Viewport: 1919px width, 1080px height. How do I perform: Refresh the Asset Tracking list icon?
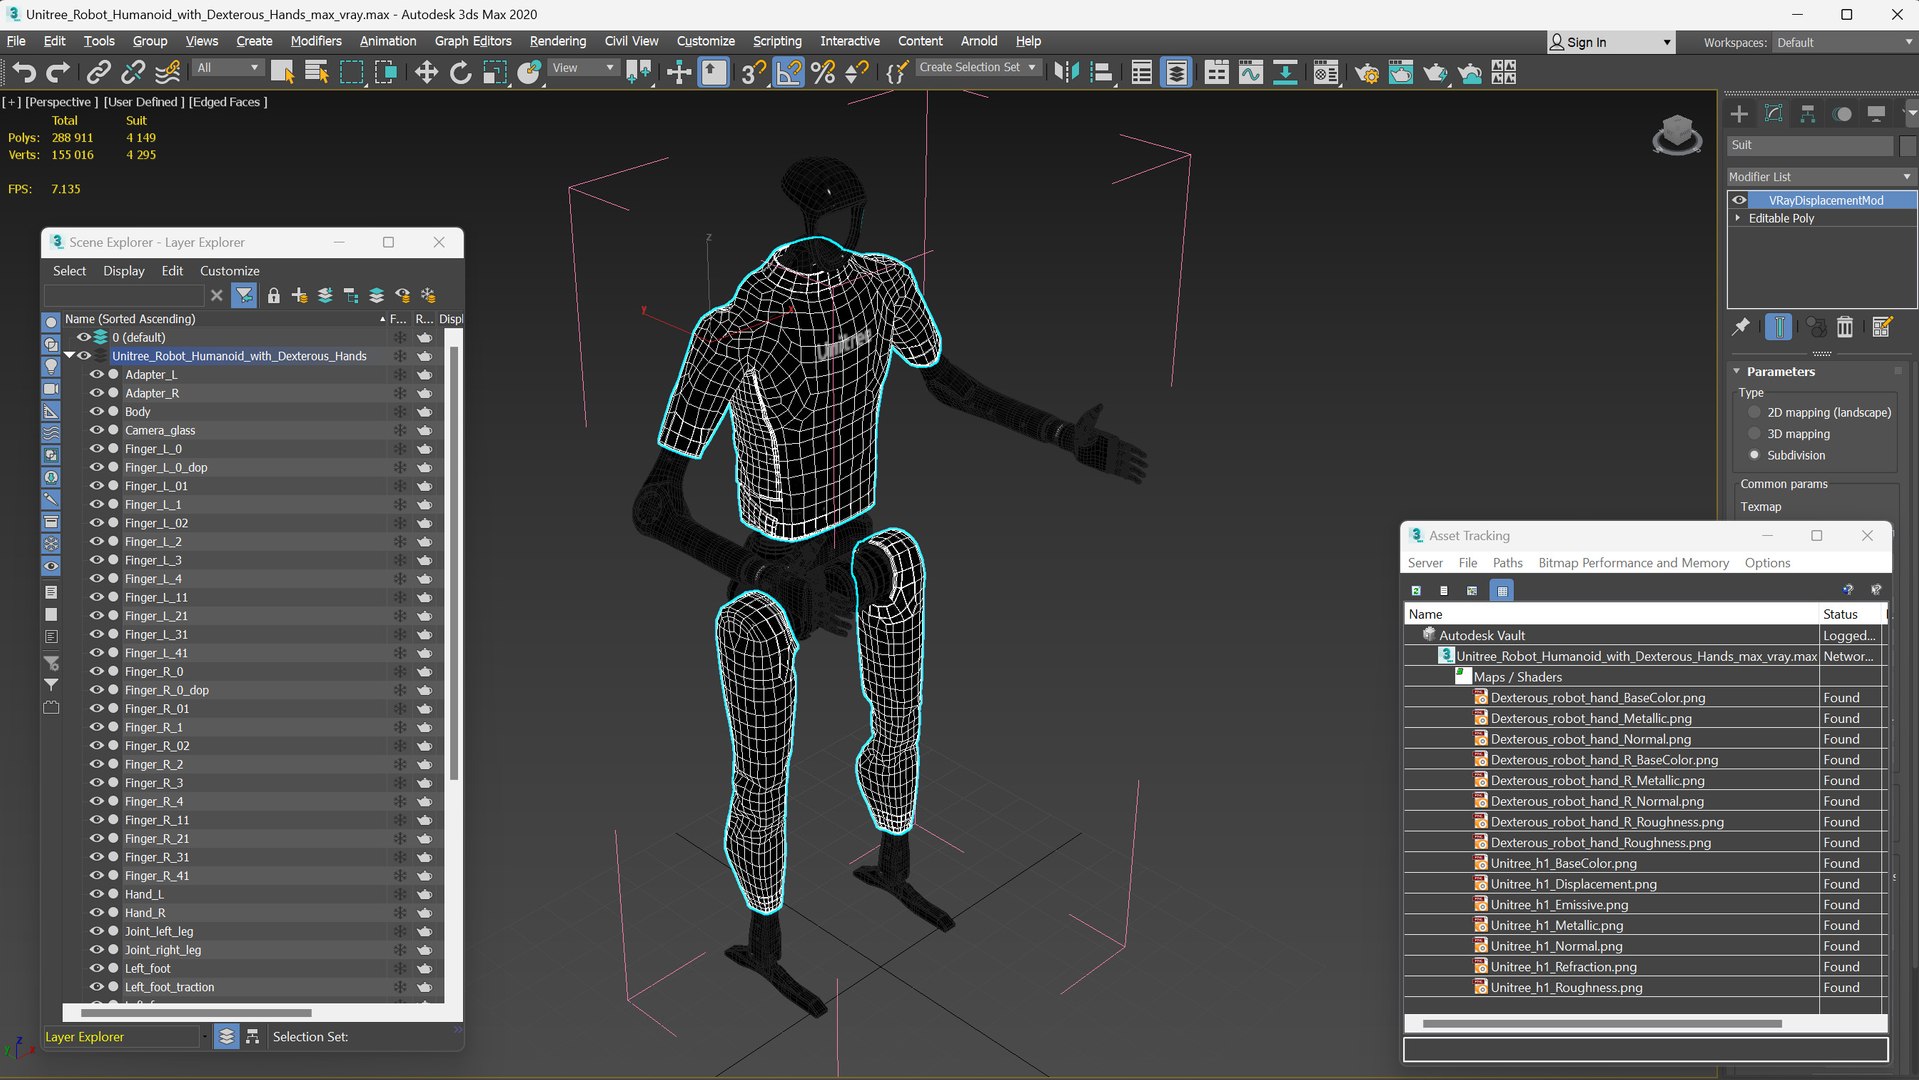click(1416, 590)
